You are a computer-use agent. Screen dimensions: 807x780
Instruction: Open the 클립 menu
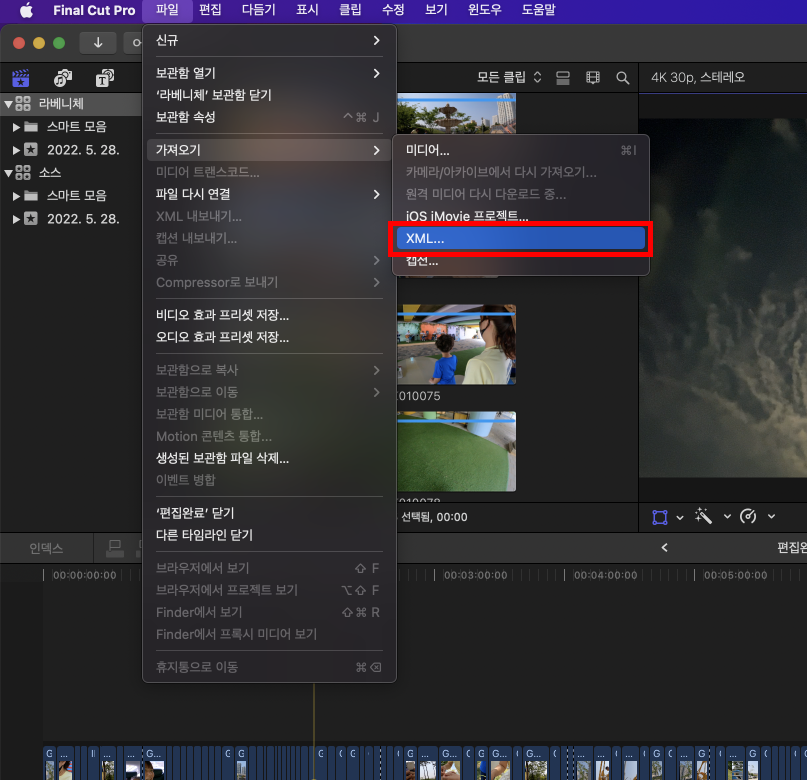click(350, 10)
